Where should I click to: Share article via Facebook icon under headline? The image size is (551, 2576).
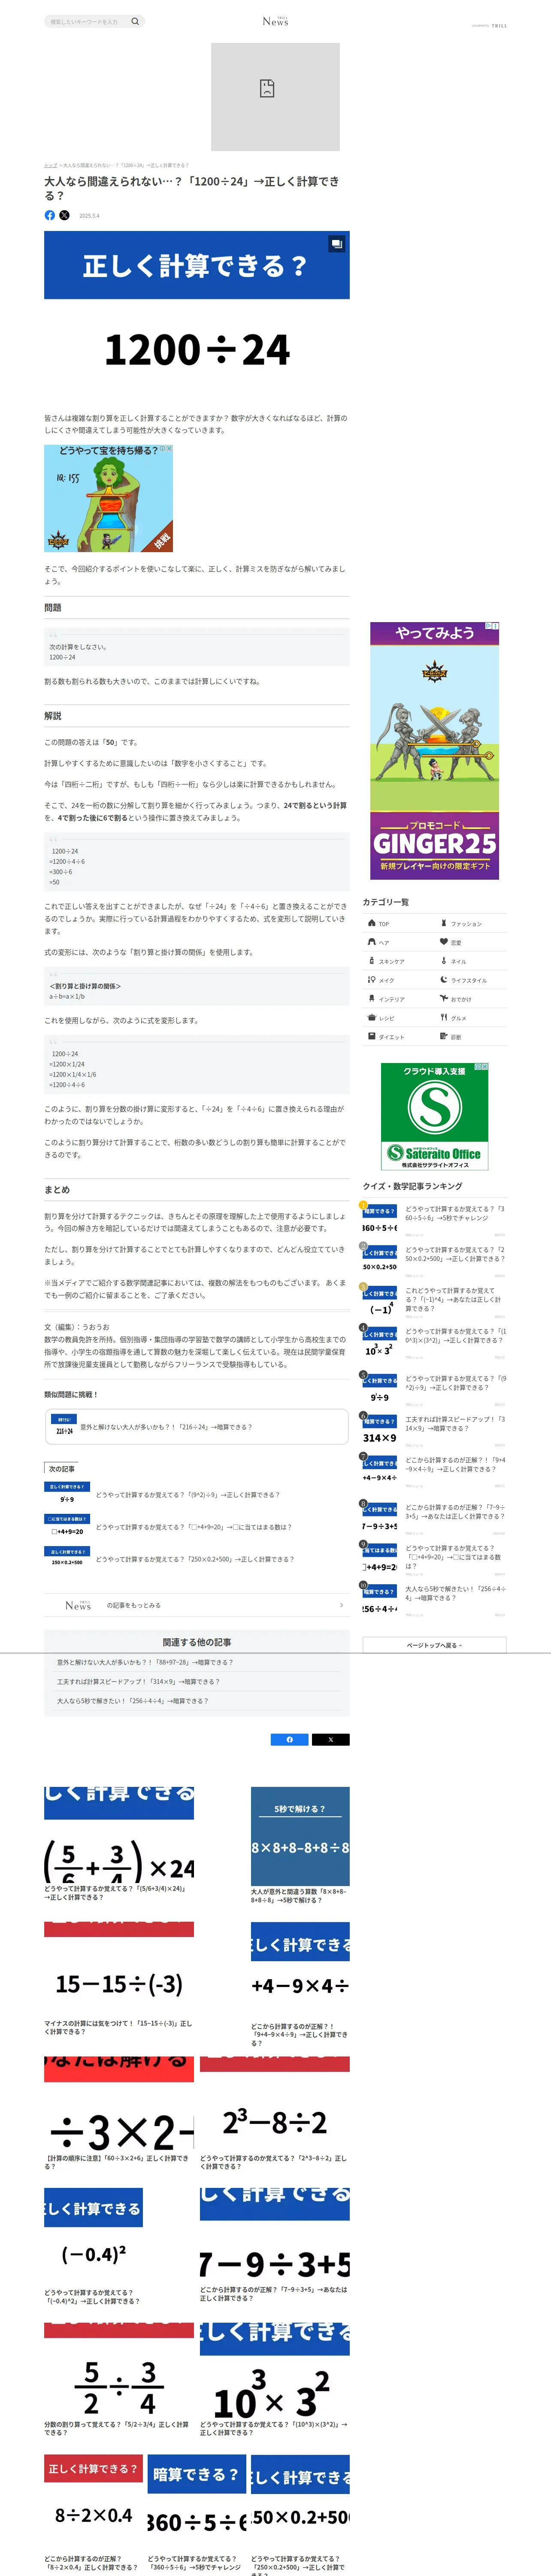50,215
